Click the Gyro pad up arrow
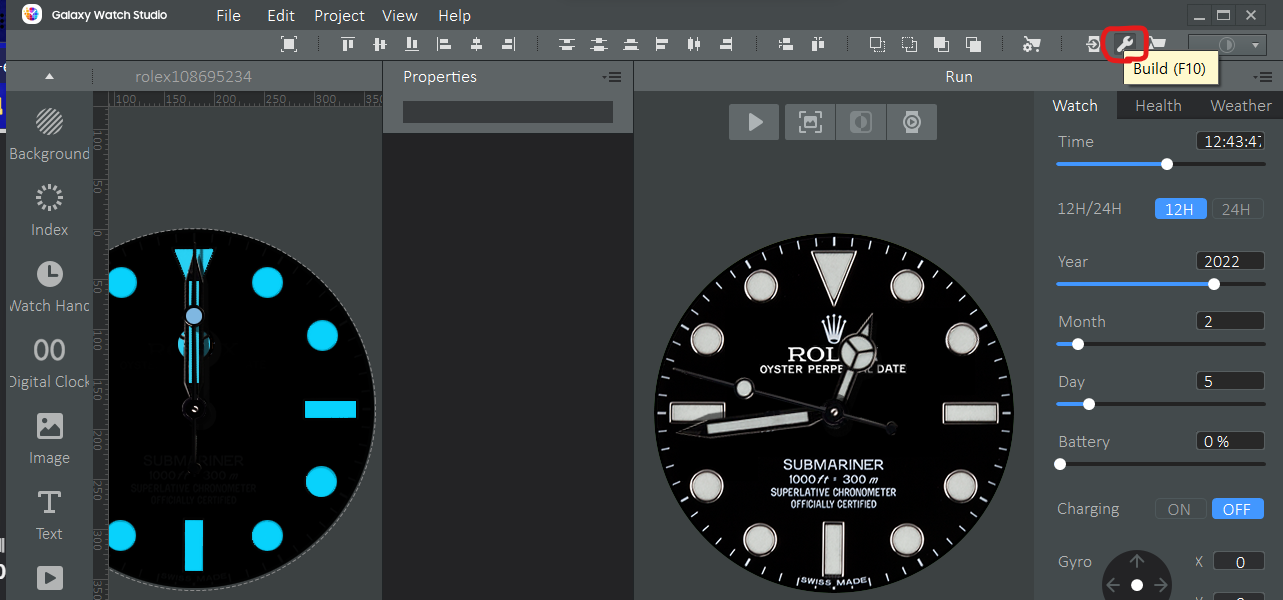 (x=1137, y=561)
